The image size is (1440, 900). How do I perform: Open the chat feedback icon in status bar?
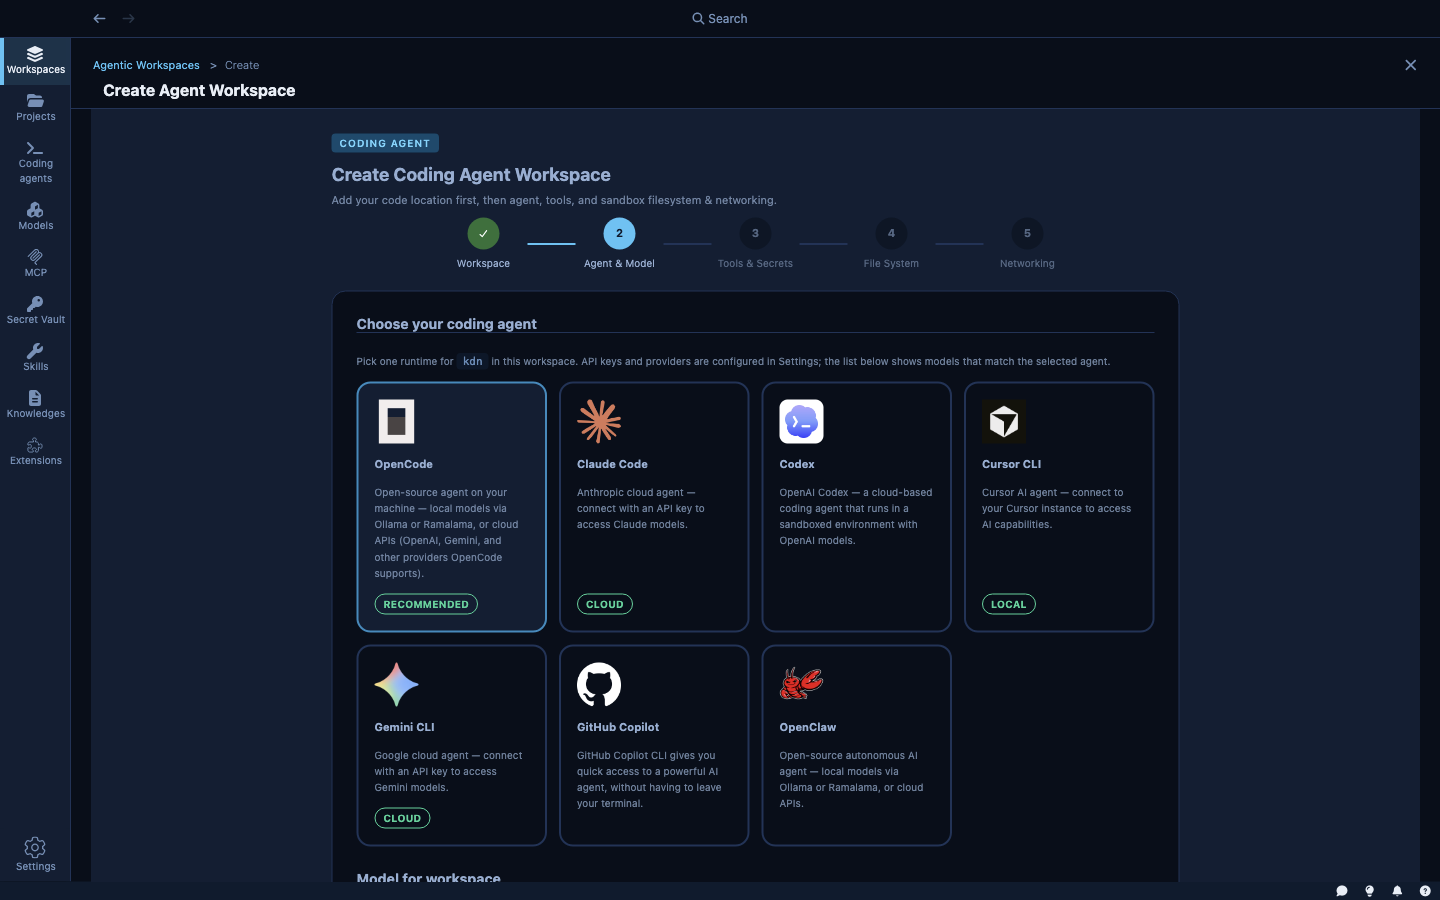[1342, 891]
